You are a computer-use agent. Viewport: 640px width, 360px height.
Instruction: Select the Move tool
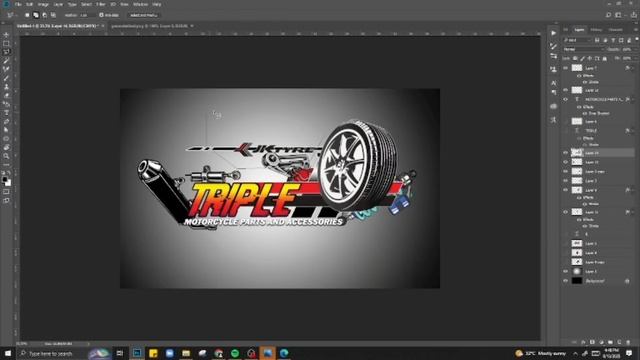[6, 35]
